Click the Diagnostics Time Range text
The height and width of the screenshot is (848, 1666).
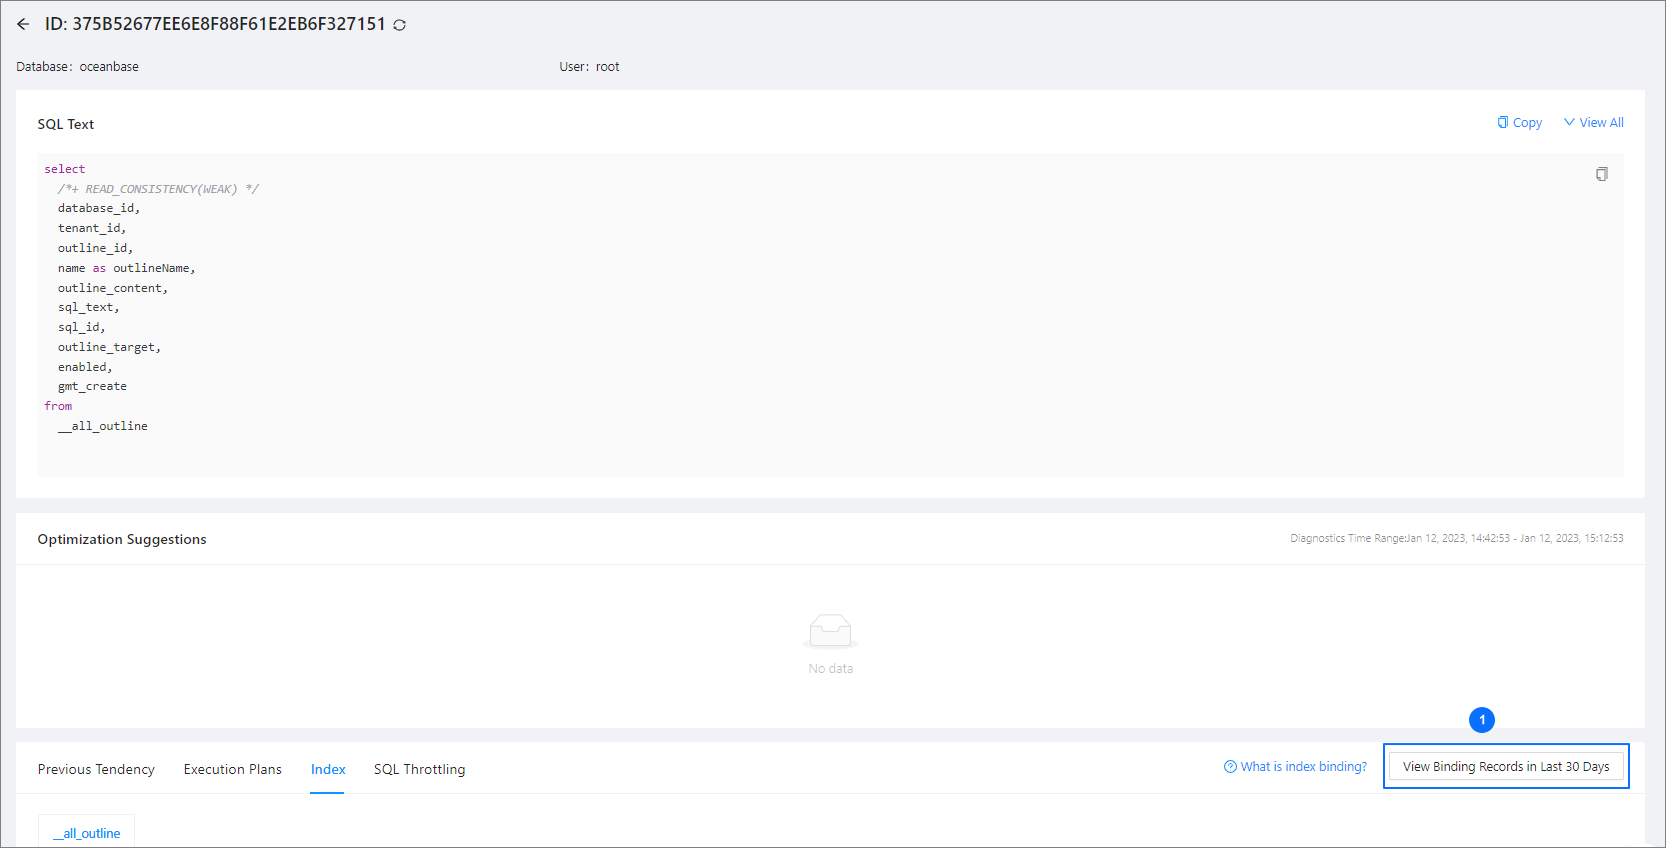[x=1456, y=538]
